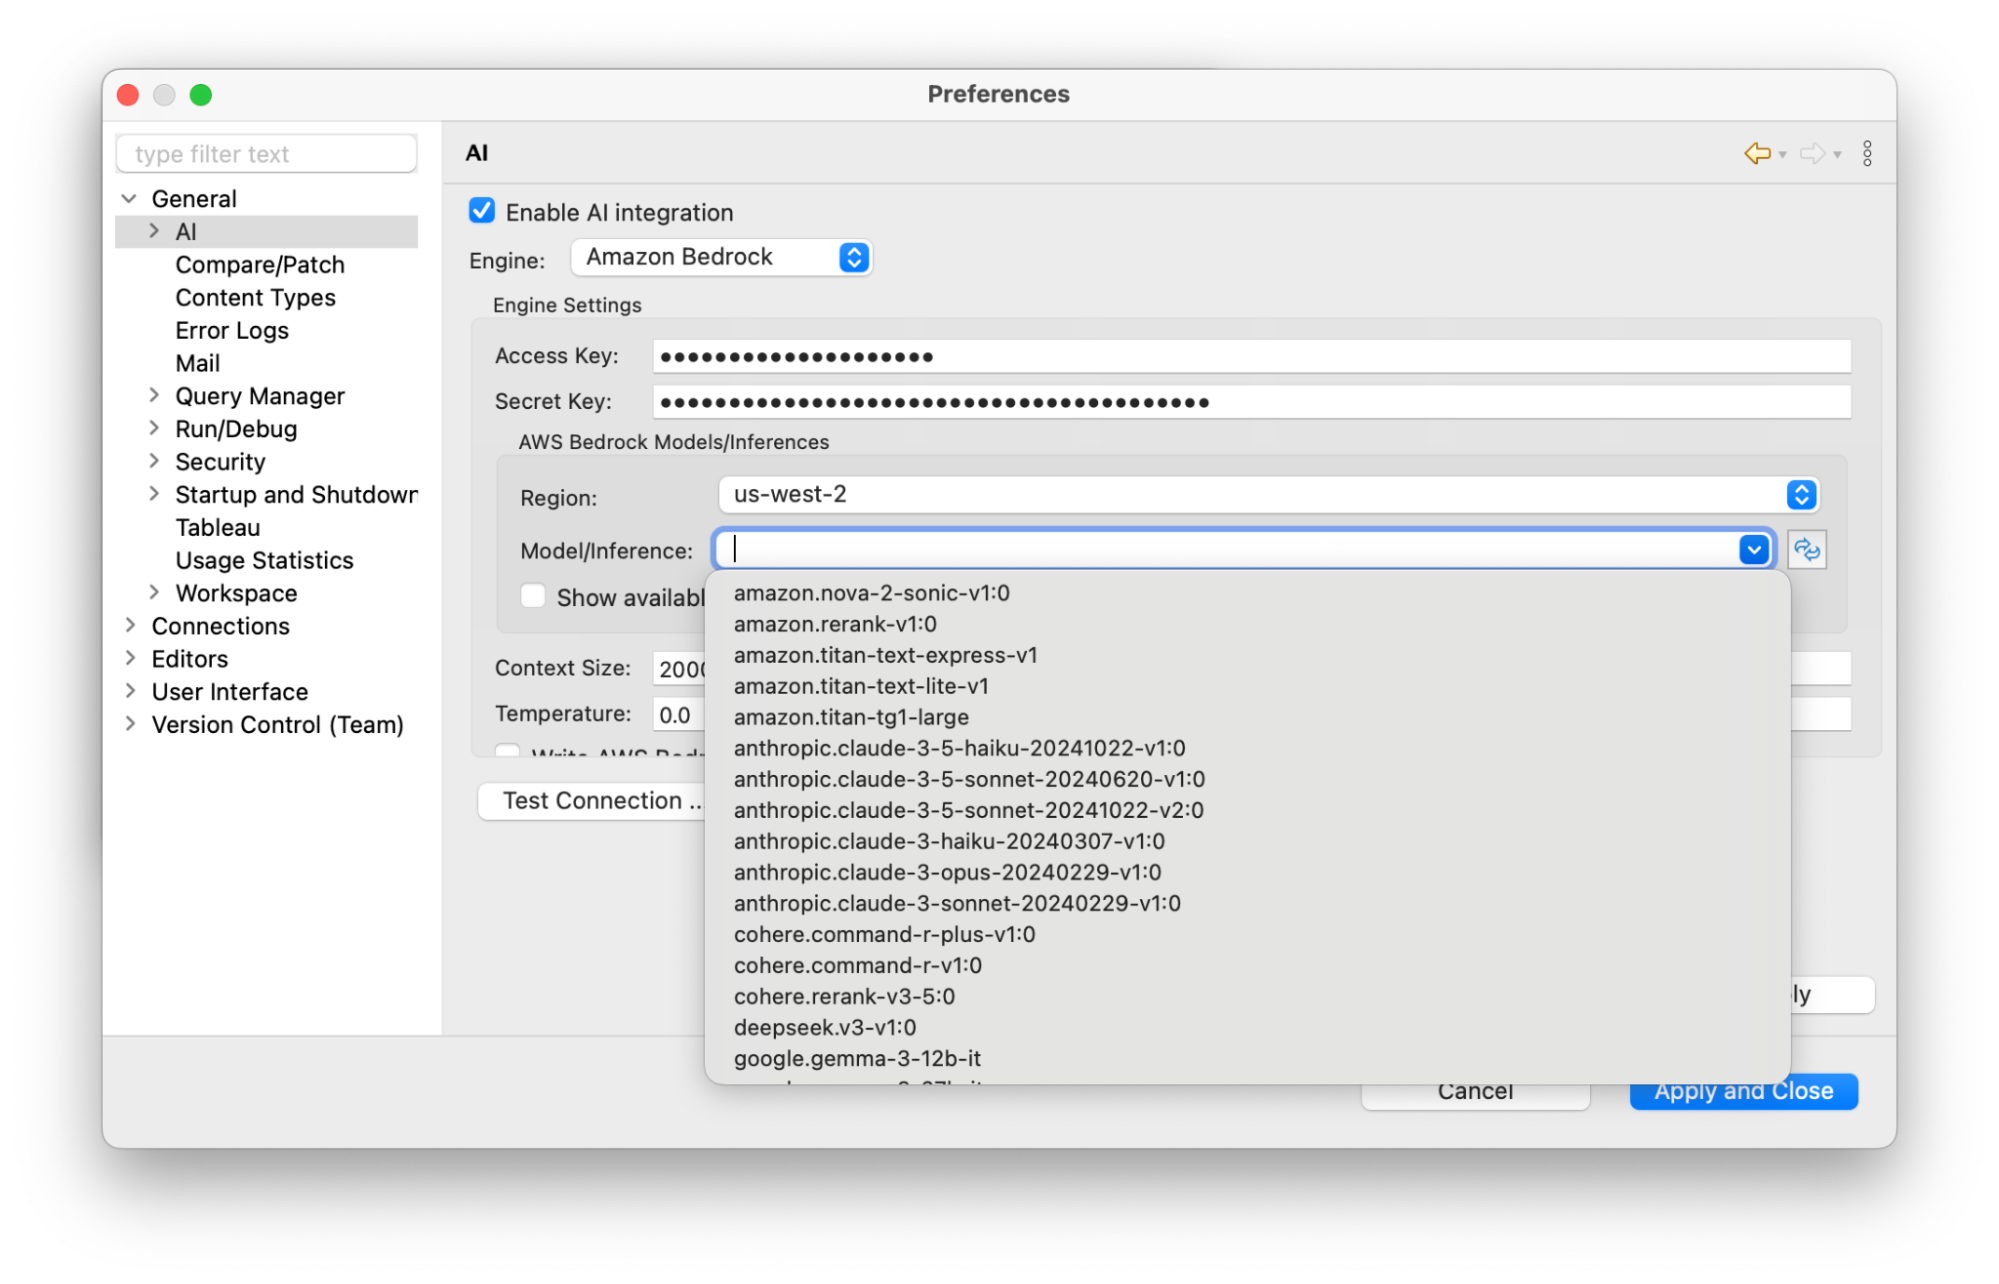This screenshot has width=1999, height=1284.
Task: Choose deepseek.v3-v1:0 model entry
Action: (x=824, y=1027)
